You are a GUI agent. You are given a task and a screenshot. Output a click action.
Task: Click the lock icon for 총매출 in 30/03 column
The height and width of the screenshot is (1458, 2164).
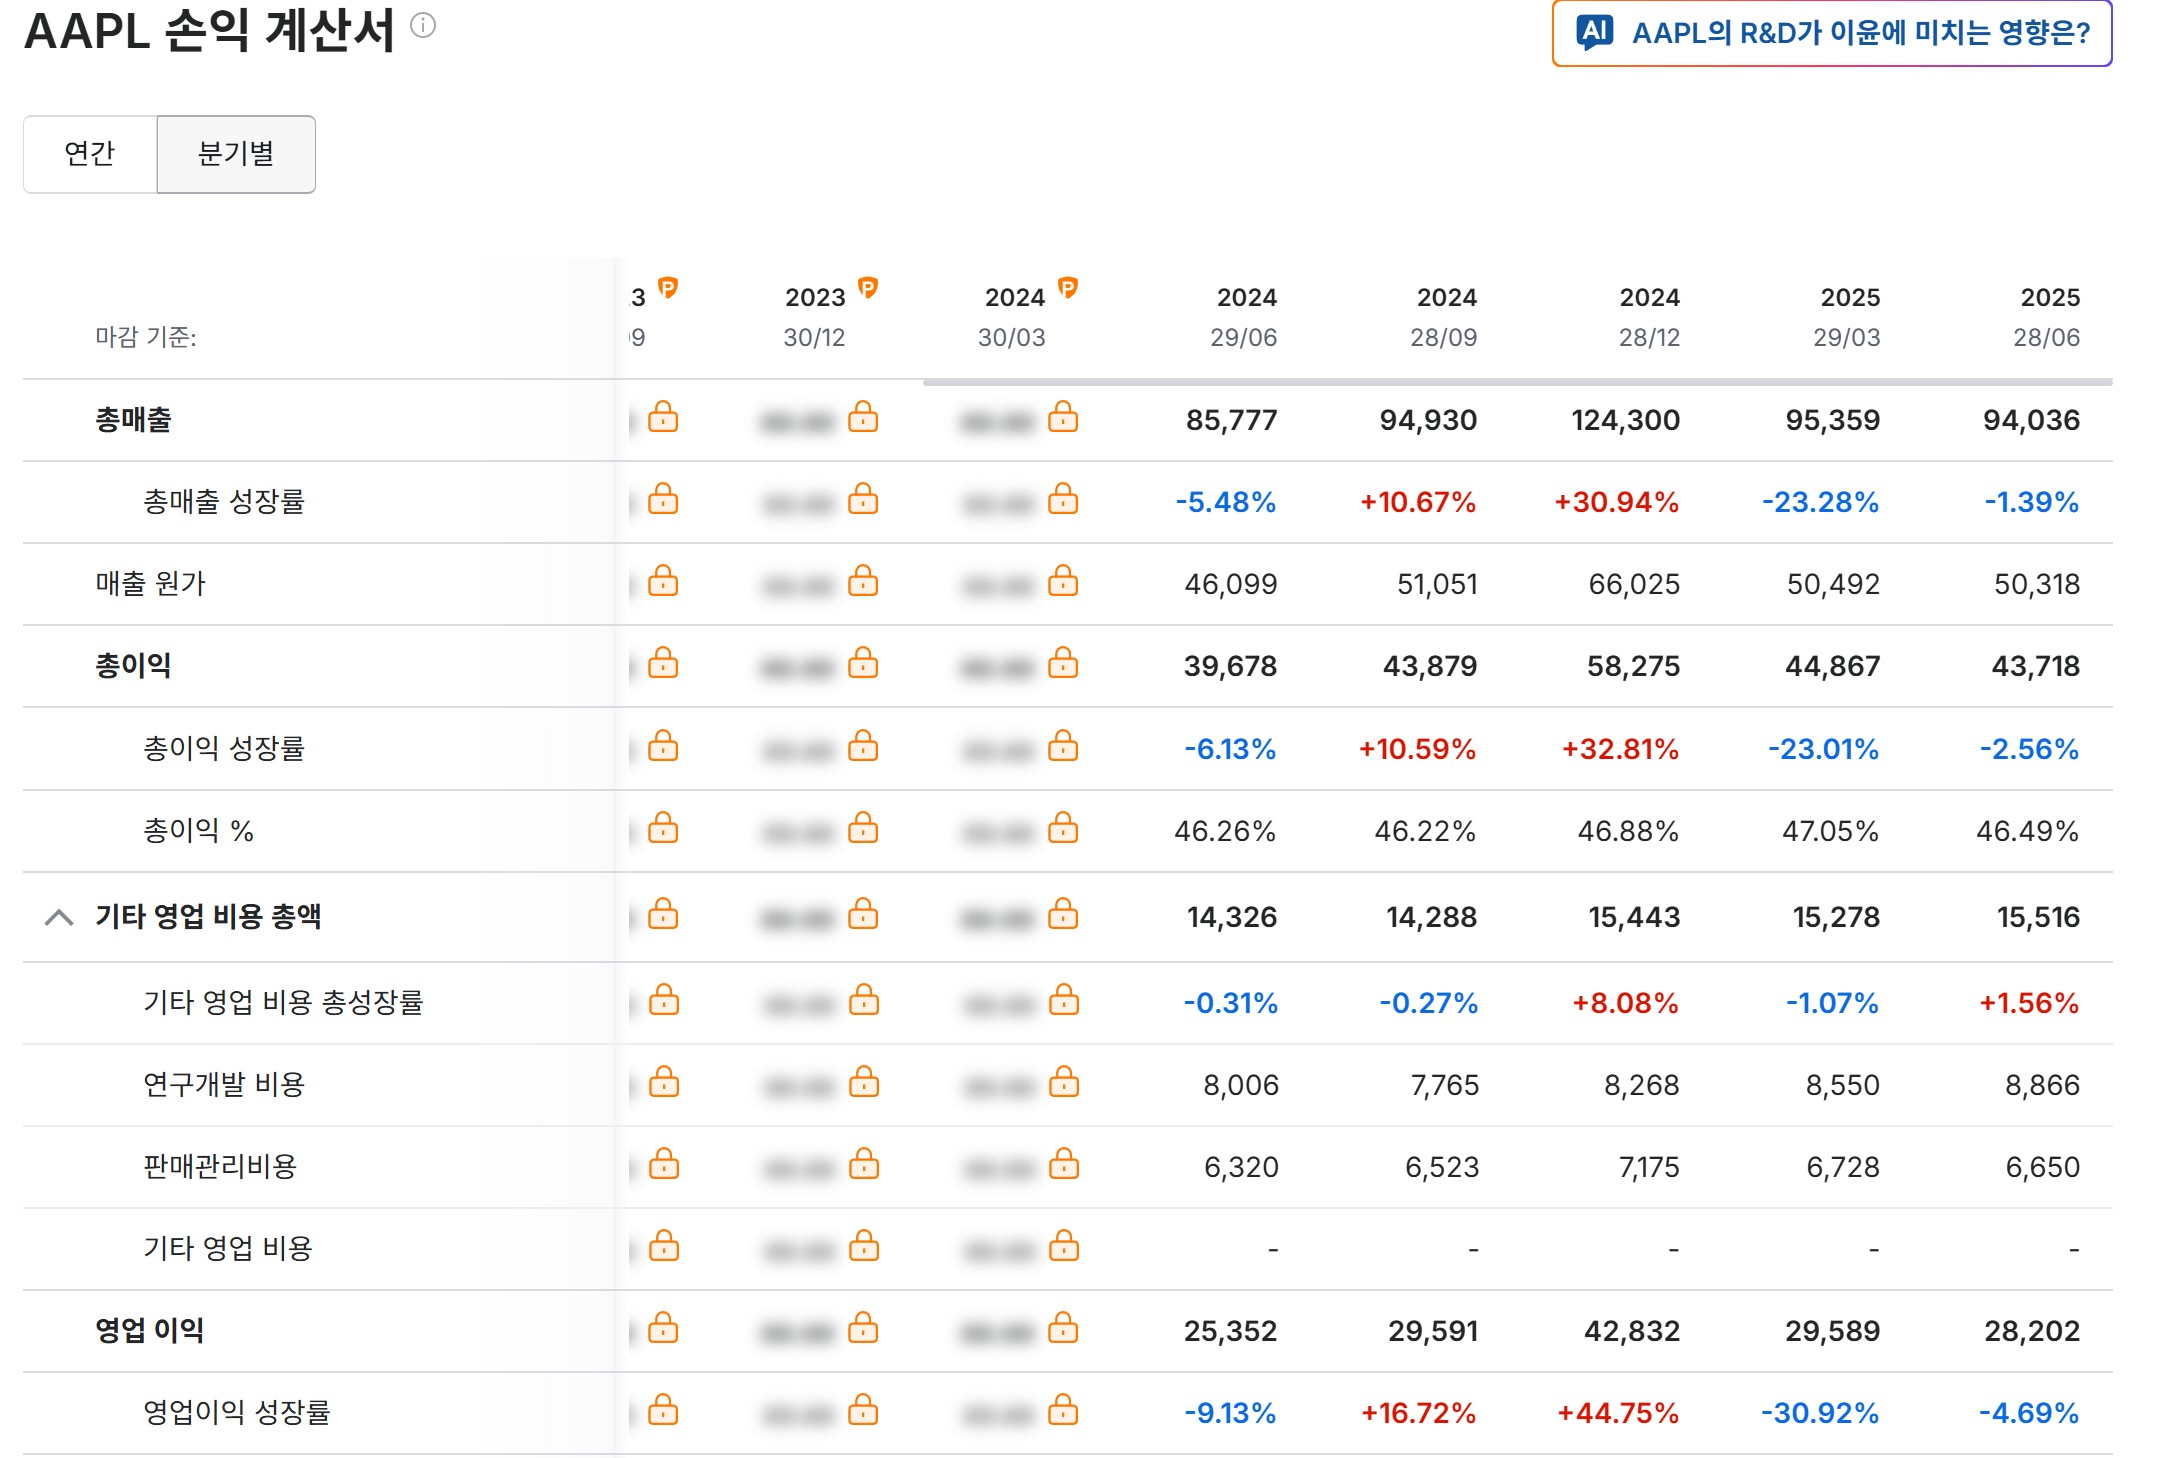pyautogui.click(x=1063, y=416)
